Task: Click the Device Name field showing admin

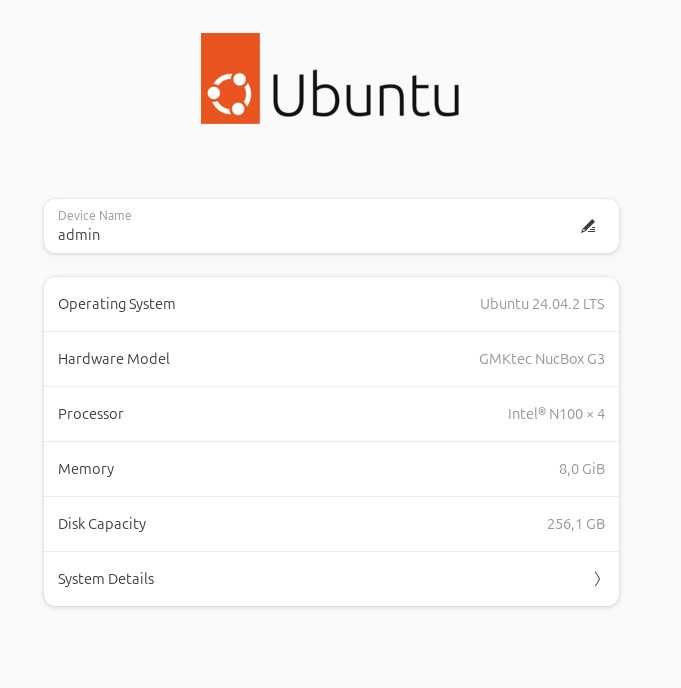Action: [x=331, y=226]
